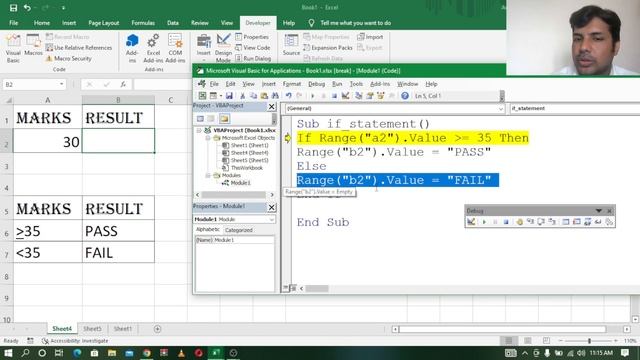Click Step Into icon in Debug toolbar

(x=530, y=222)
